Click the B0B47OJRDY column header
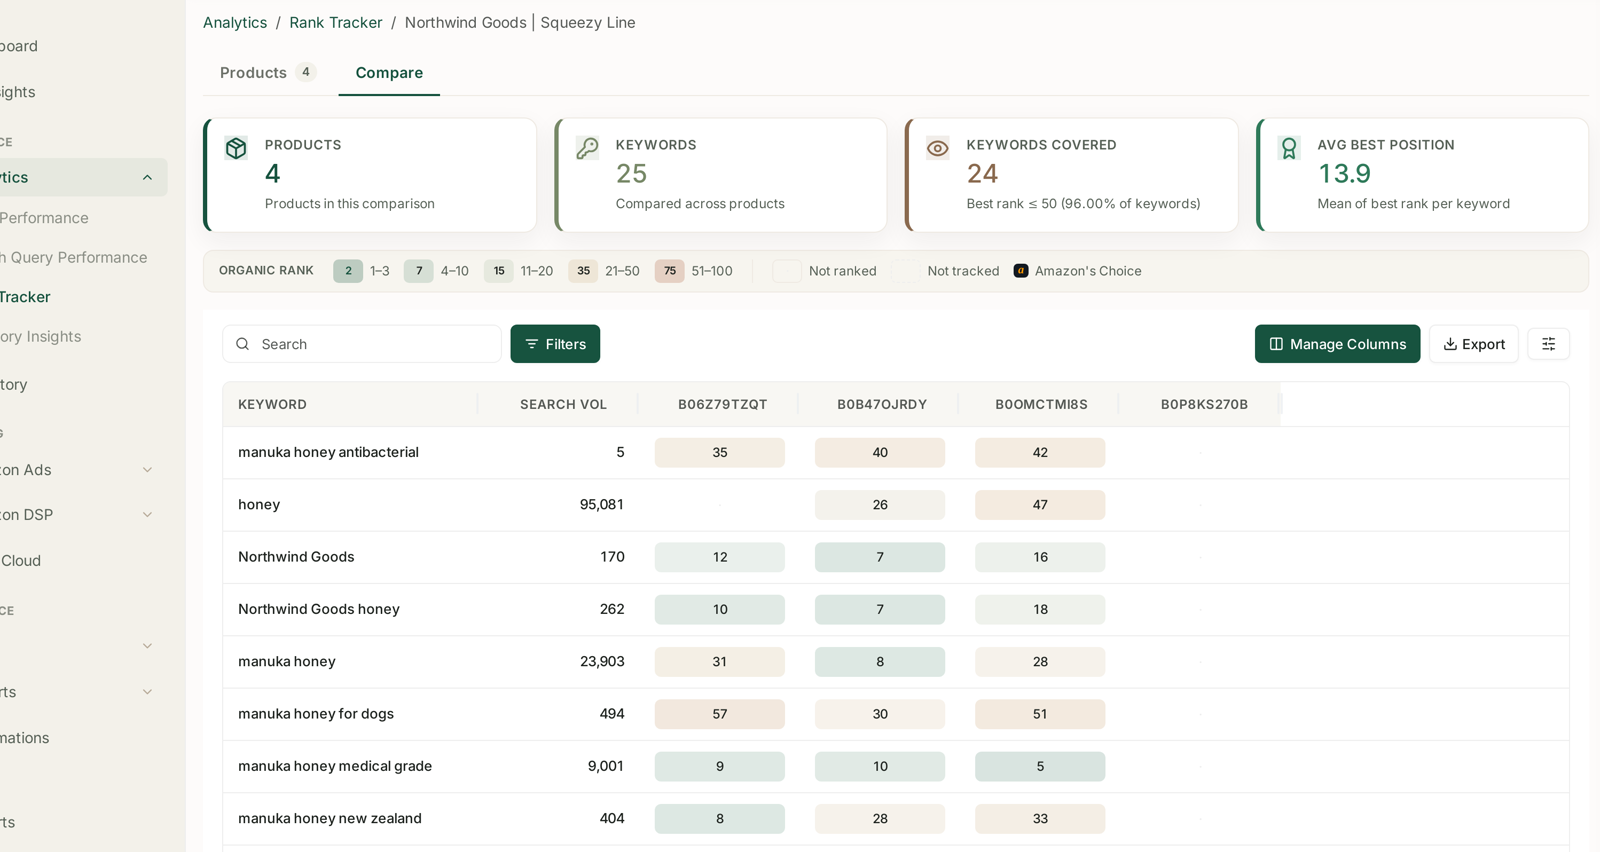This screenshot has width=1600, height=852. coord(882,405)
